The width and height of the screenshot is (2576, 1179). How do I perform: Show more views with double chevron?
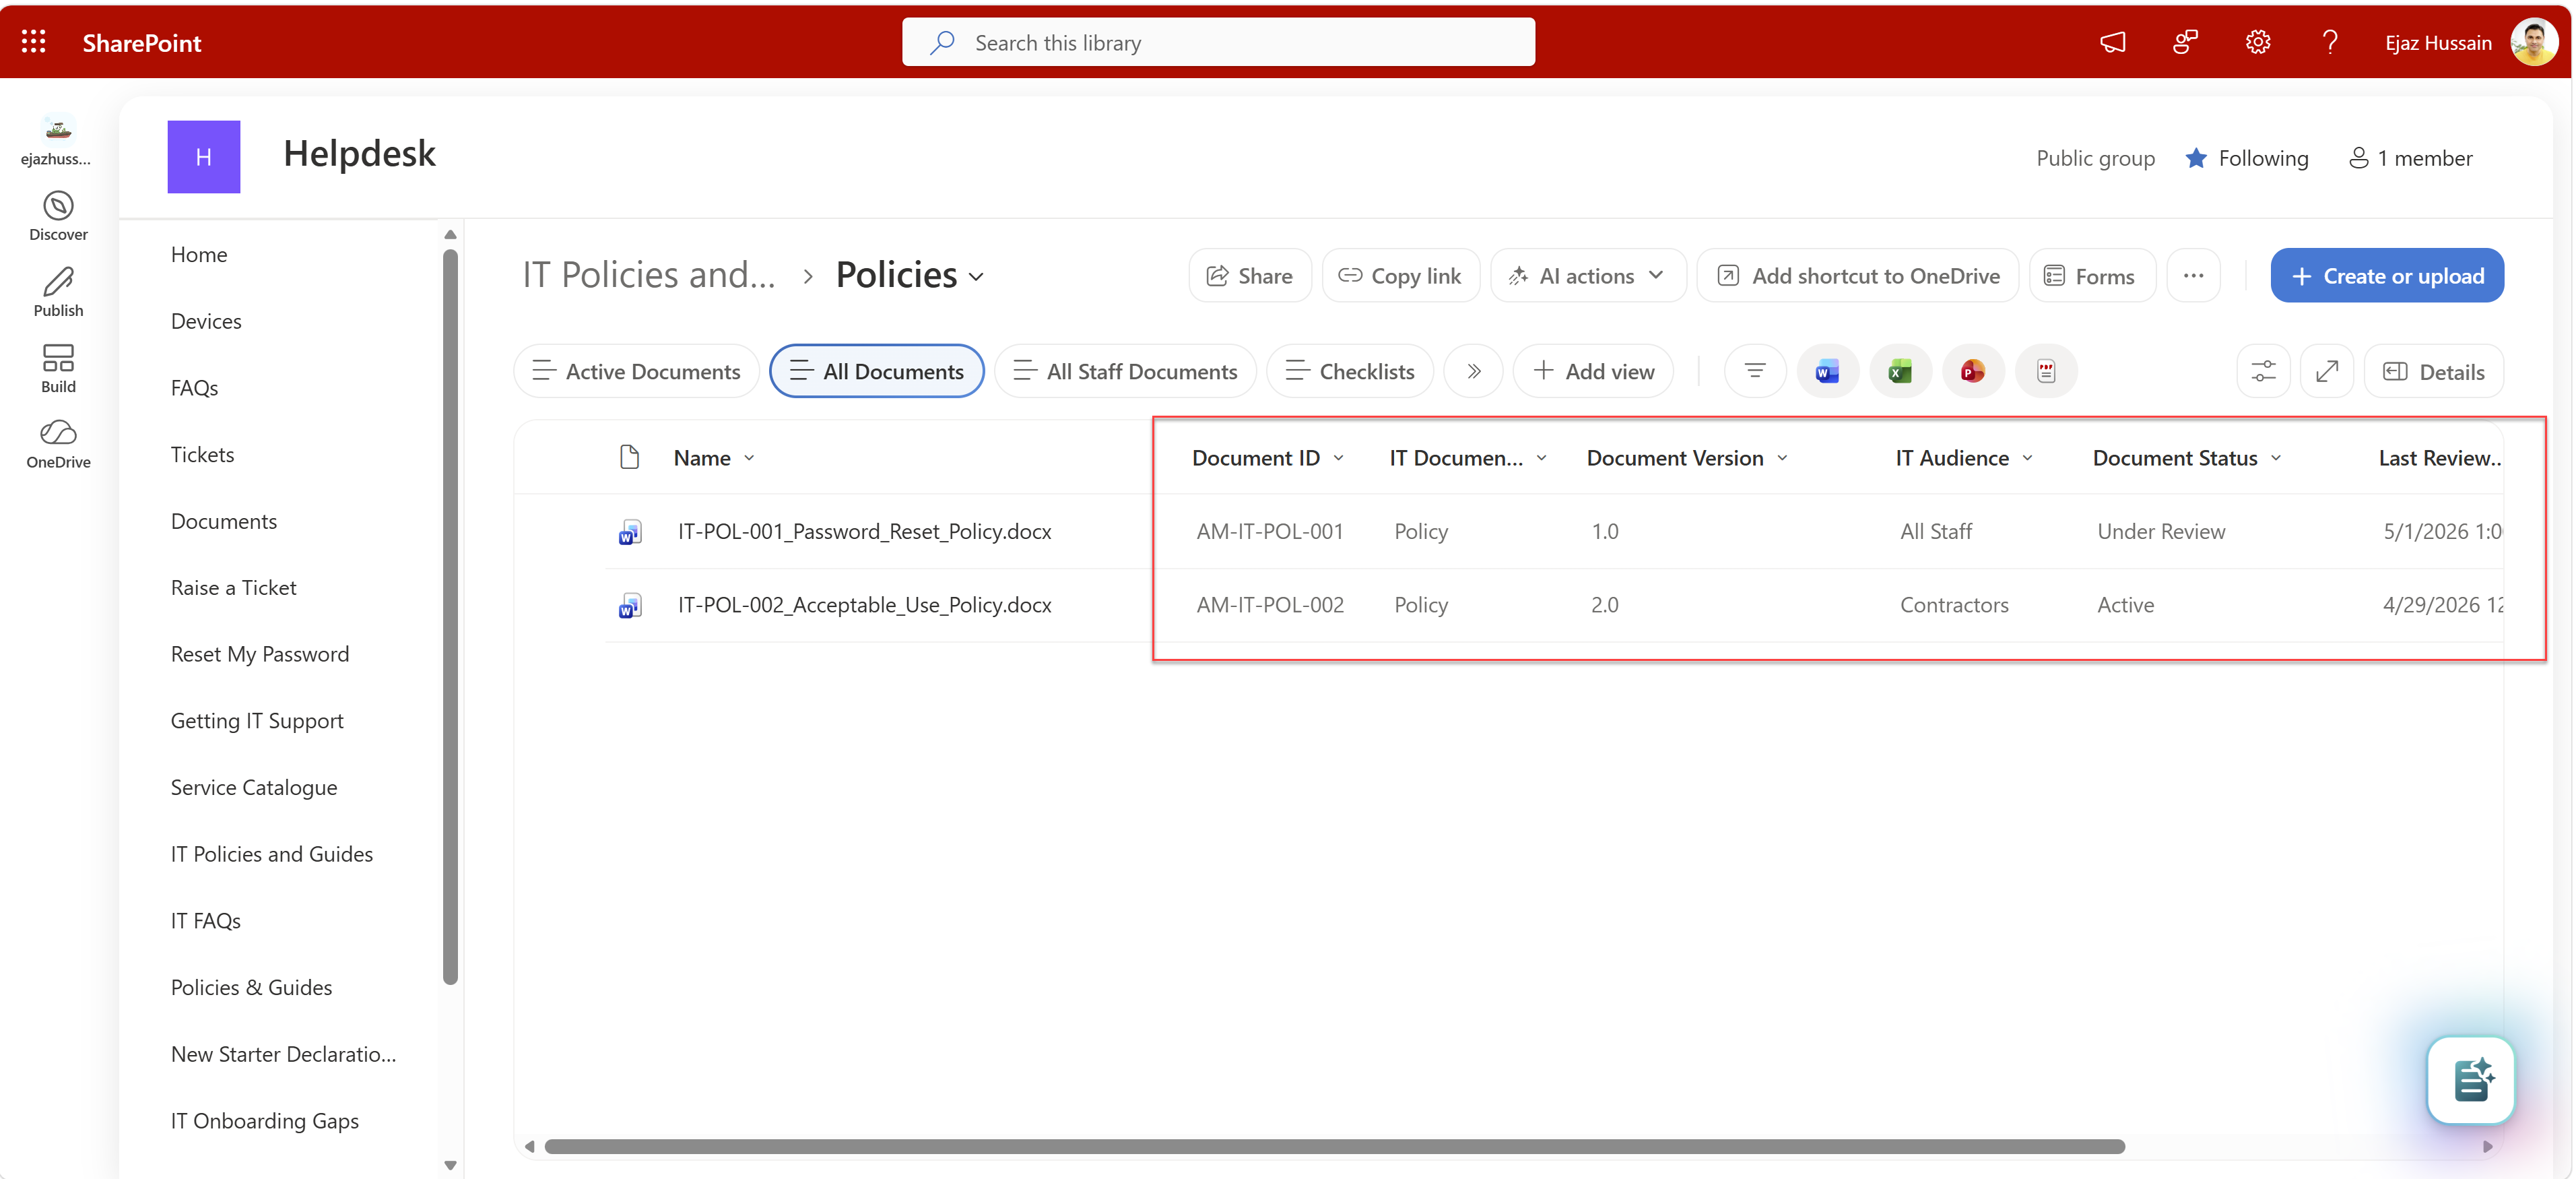[x=1473, y=371]
